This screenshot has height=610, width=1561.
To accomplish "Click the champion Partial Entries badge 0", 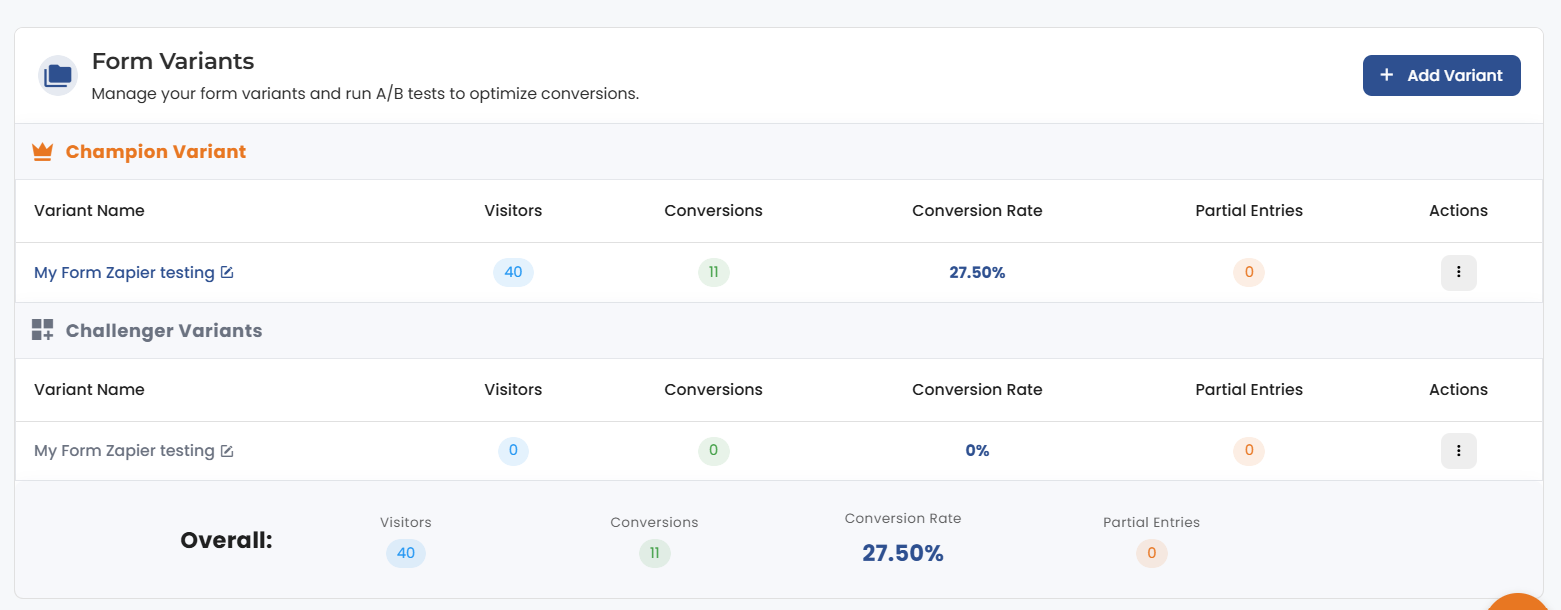I will point(1249,272).
